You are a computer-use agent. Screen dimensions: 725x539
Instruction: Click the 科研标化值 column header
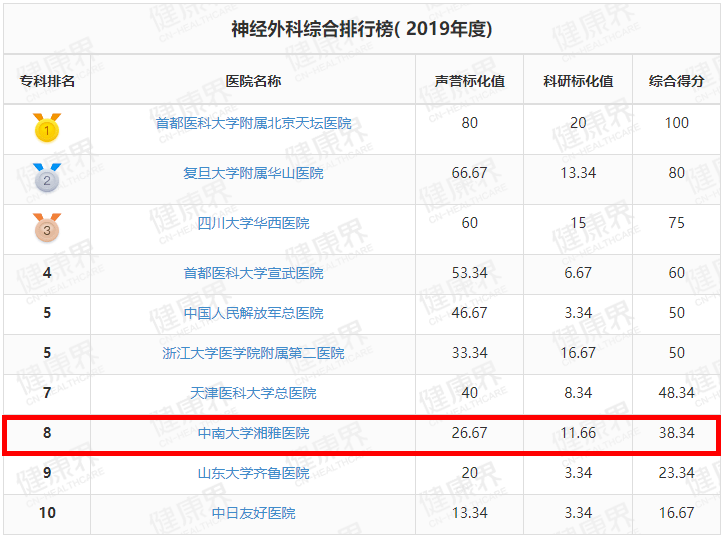coord(577,81)
